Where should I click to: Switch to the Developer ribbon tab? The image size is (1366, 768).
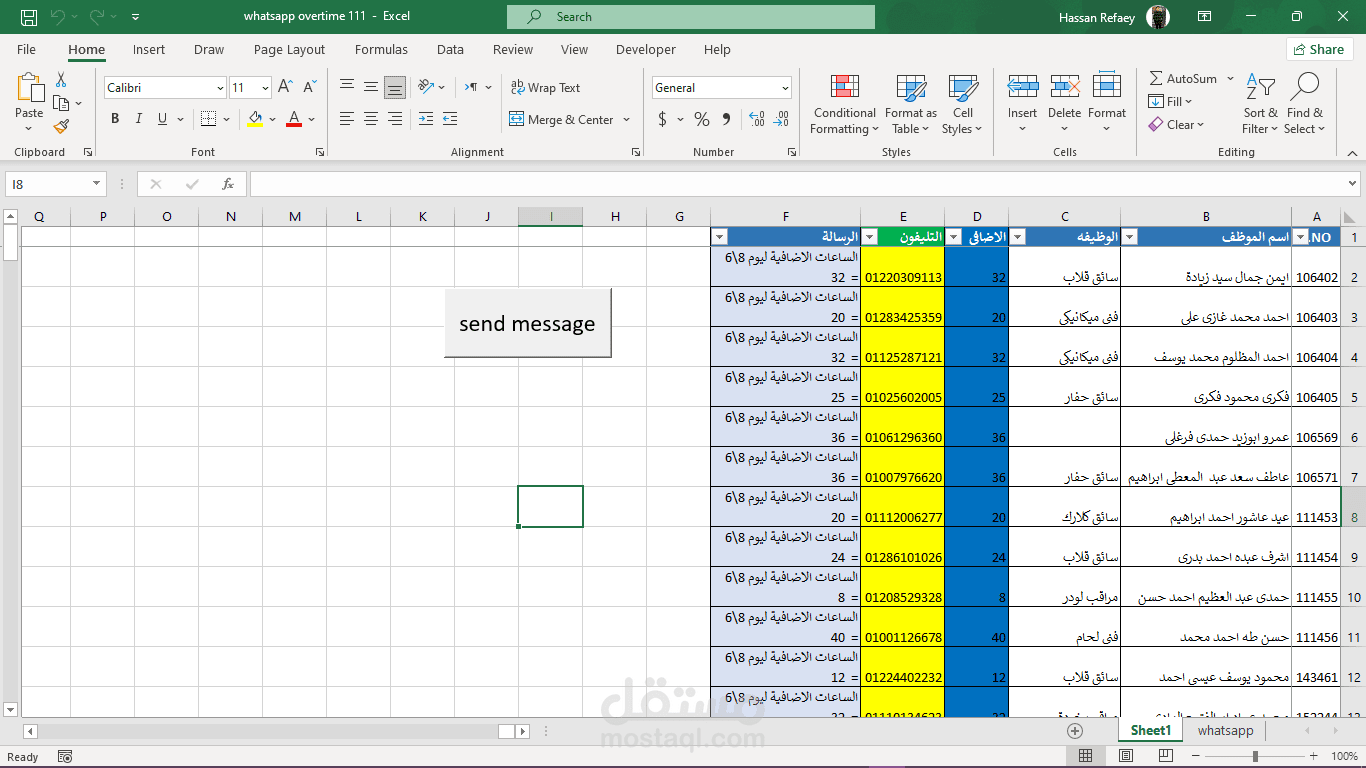[x=646, y=49]
